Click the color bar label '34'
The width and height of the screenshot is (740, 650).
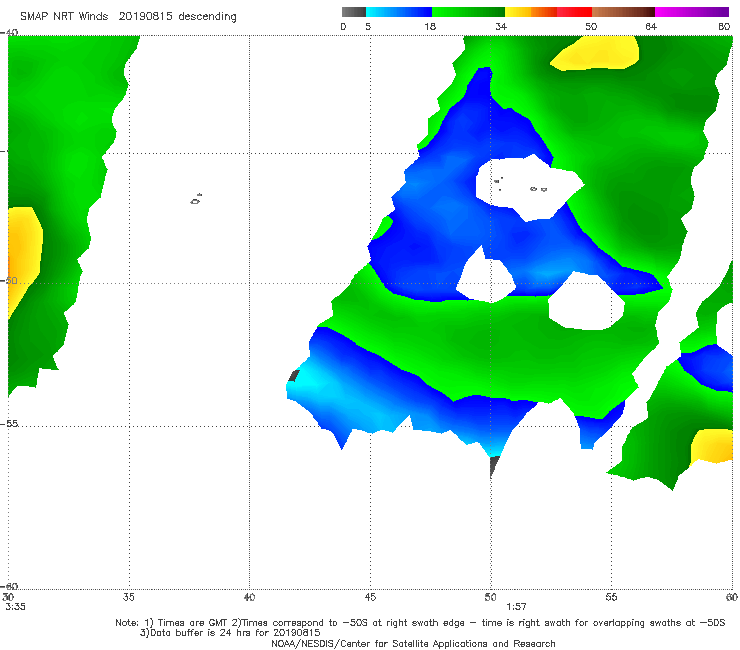501,26
